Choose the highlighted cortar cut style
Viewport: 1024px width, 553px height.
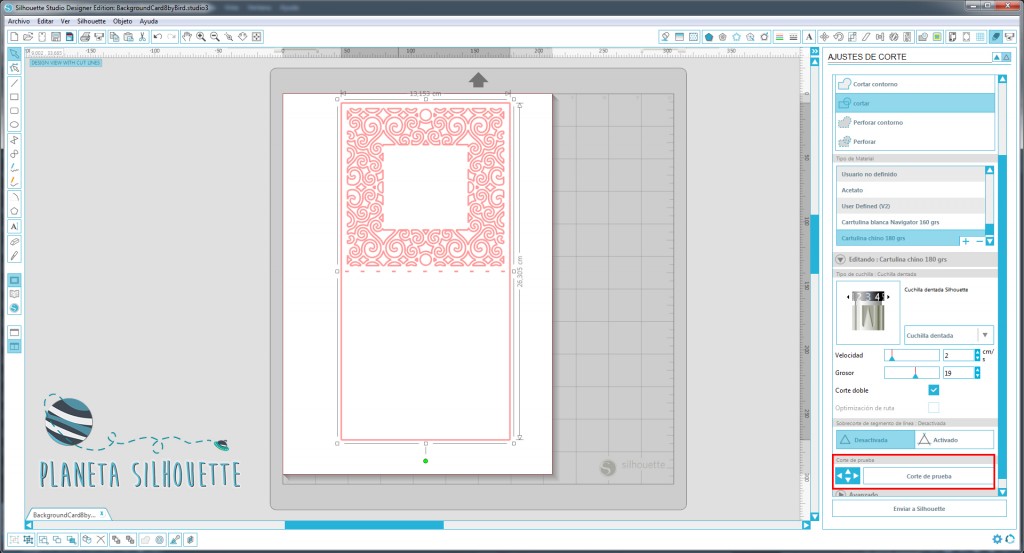[x=915, y=103]
